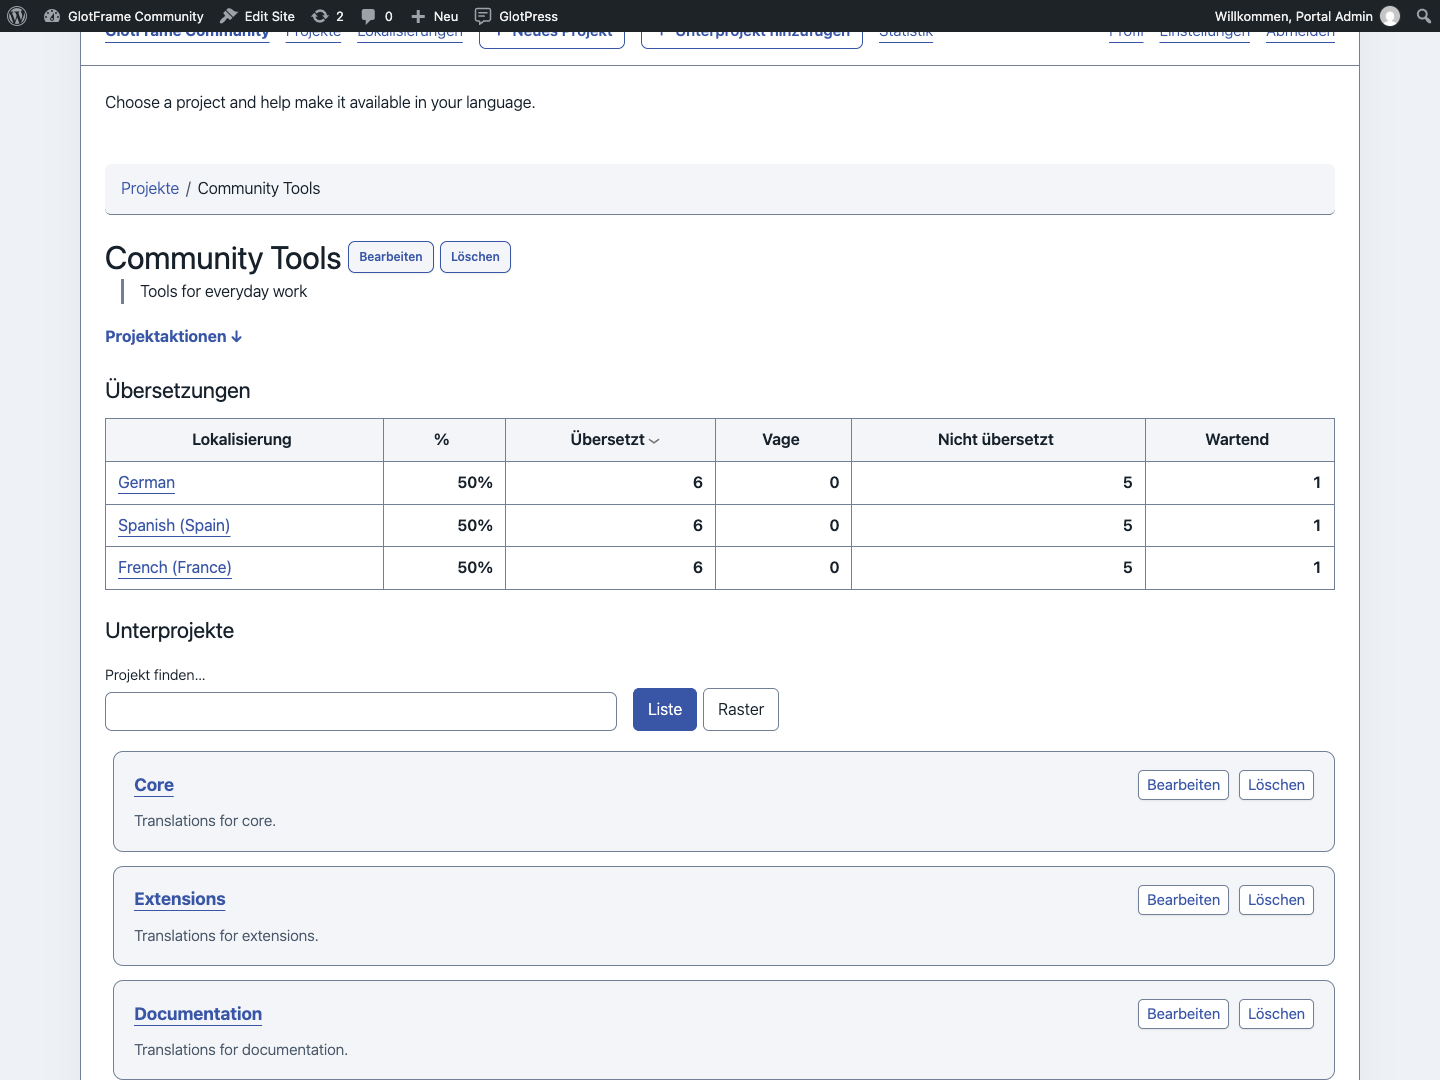Viewport: 1440px width, 1080px height.
Task: Sort table by Nicht übersetzt header
Action: [995, 440]
